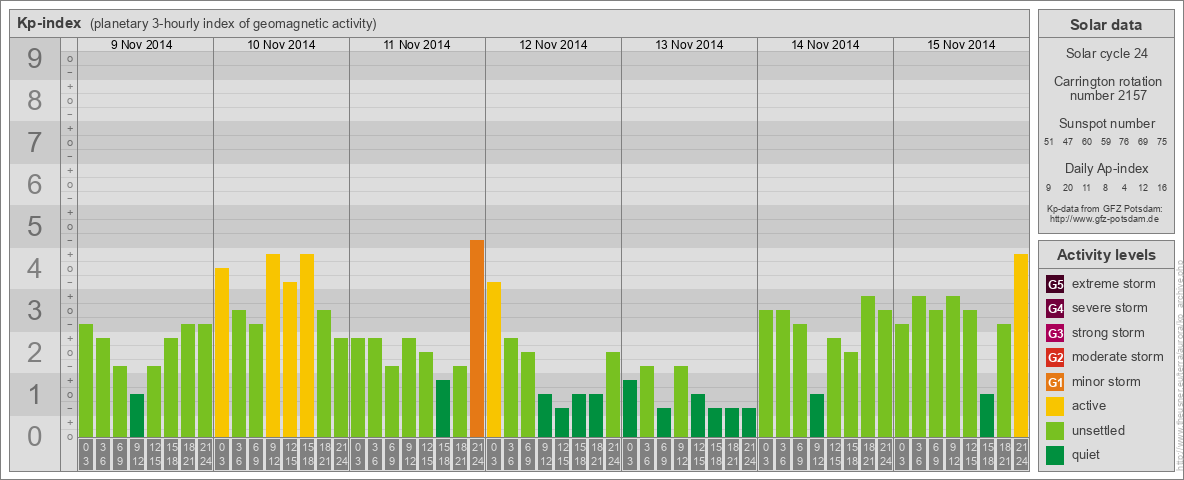Viewport: 1184px width, 480px height.
Task: Click the yellow bar on 10 Nov 0-3
Action: tap(222, 352)
